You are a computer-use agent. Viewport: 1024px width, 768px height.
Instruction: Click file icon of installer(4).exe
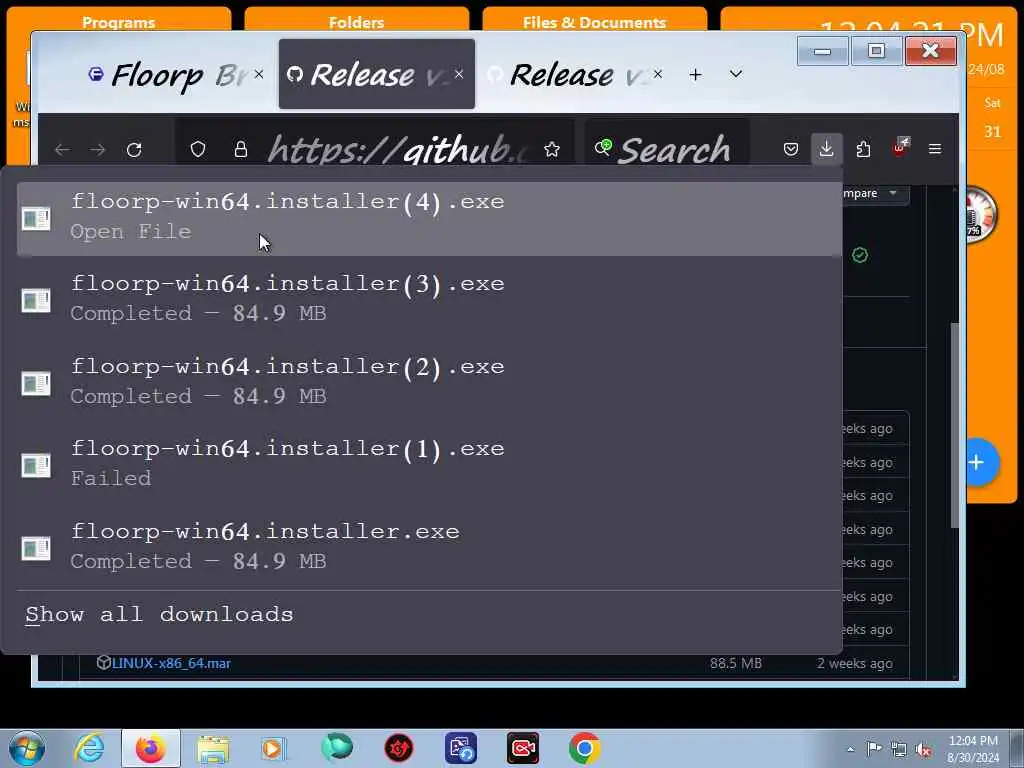click(36, 218)
